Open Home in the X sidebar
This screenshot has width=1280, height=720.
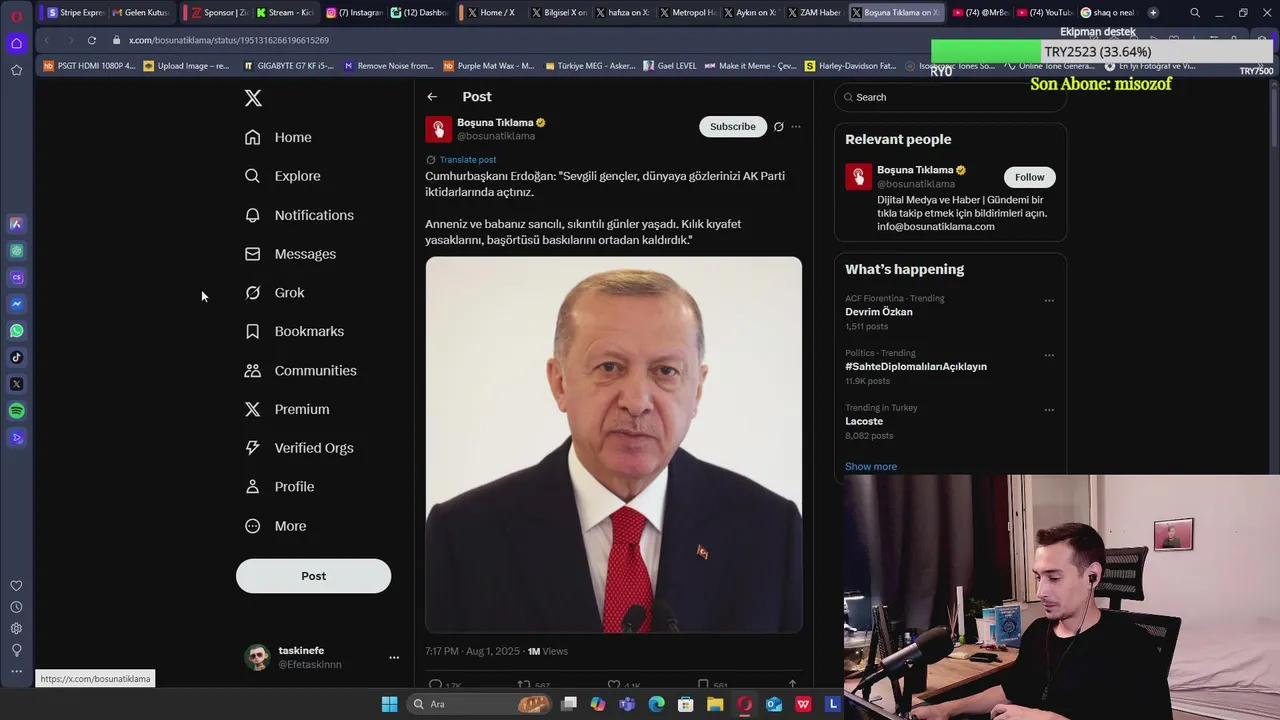coord(279,137)
